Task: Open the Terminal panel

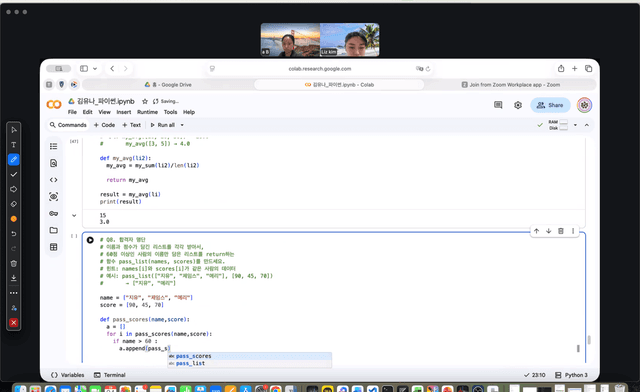Action: click(x=109, y=375)
